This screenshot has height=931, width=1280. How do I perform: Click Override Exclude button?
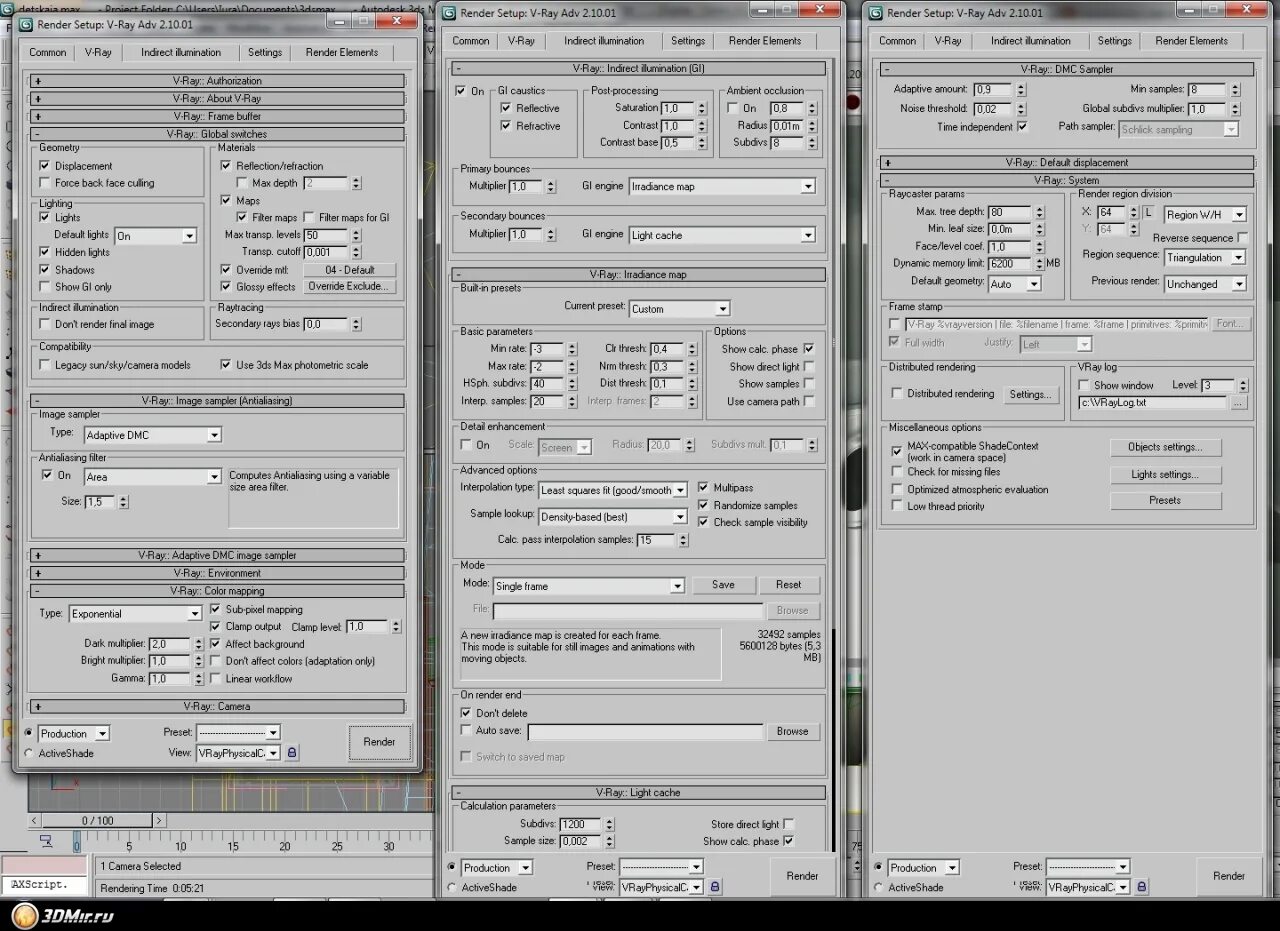click(347, 287)
